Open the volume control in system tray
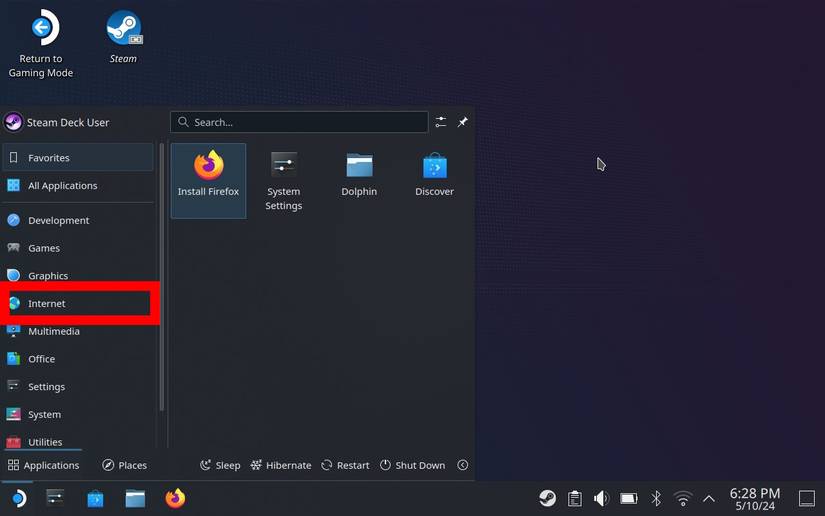825x516 pixels. pos(601,498)
